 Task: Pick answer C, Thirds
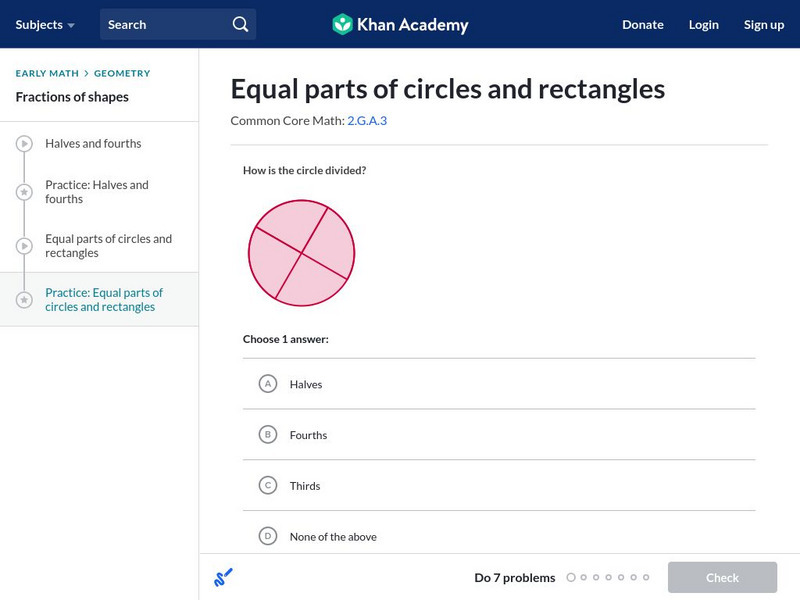(x=267, y=486)
